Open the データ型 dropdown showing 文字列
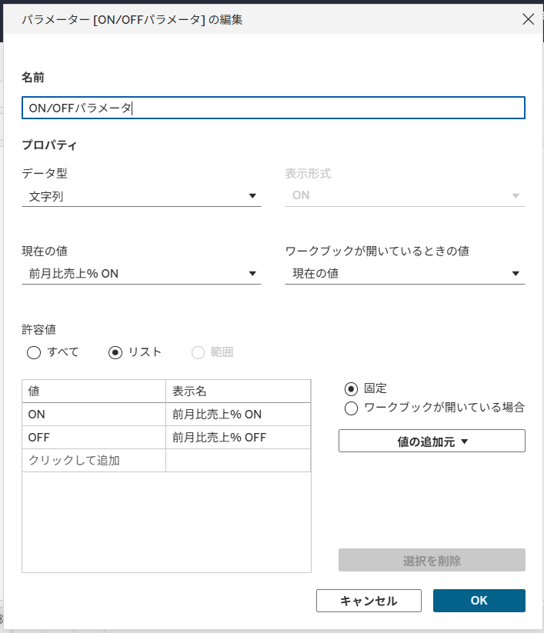 (x=141, y=196)
